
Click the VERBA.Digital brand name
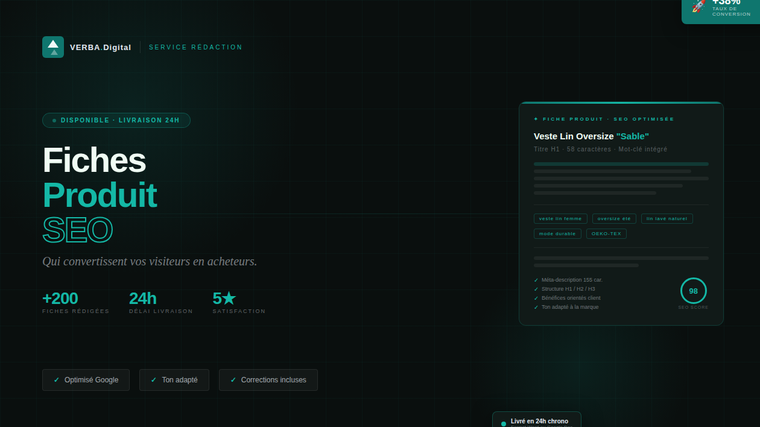[x=100, y=47]
